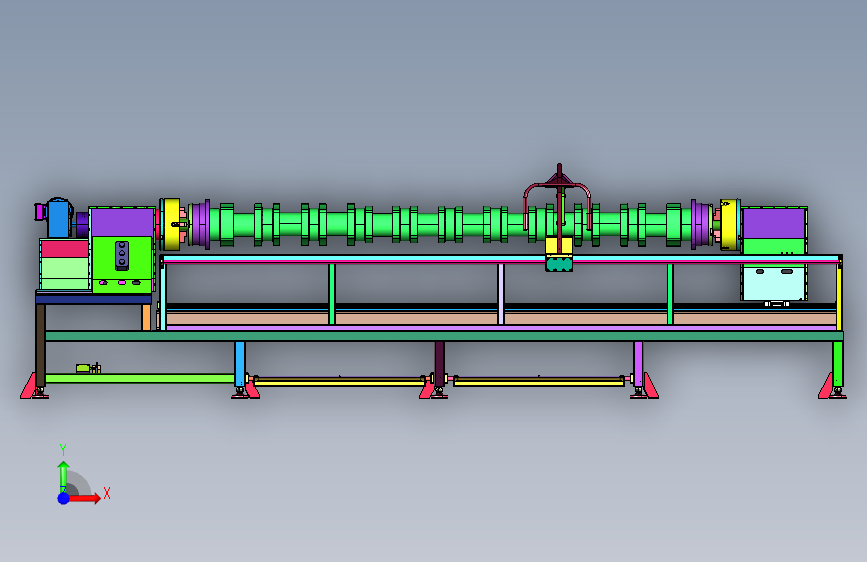Pick the magenta cap on the motor's left end
867x562 pixels.
(39, 211)
